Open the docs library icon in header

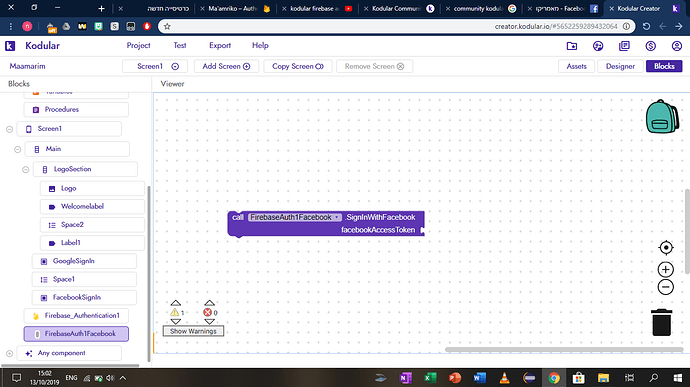point(624,46)
